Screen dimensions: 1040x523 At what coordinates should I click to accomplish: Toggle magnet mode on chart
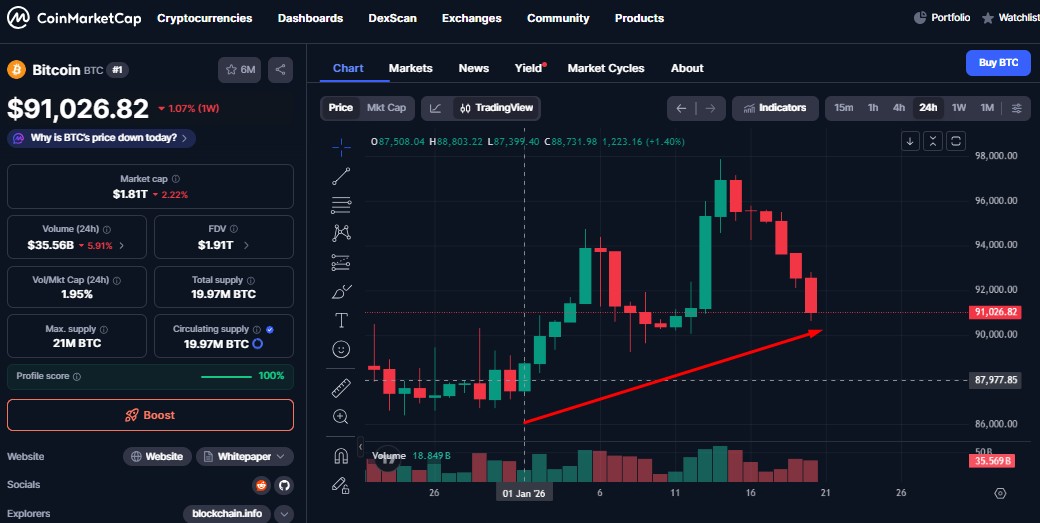coord(341,456)
